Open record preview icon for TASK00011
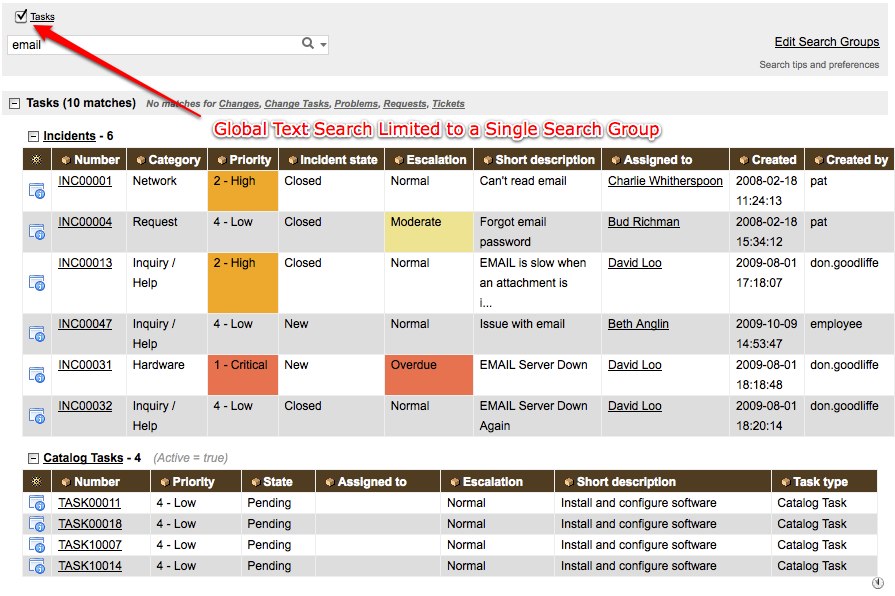The width and height of the screenshot is (895, 596). click(x=37, y=503)
